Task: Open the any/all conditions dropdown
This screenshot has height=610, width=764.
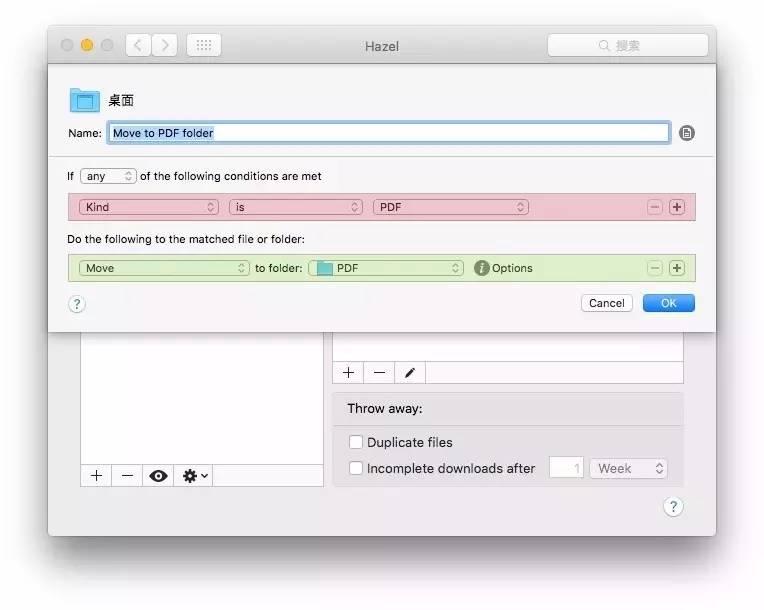Action: click(x=108, y=176)
